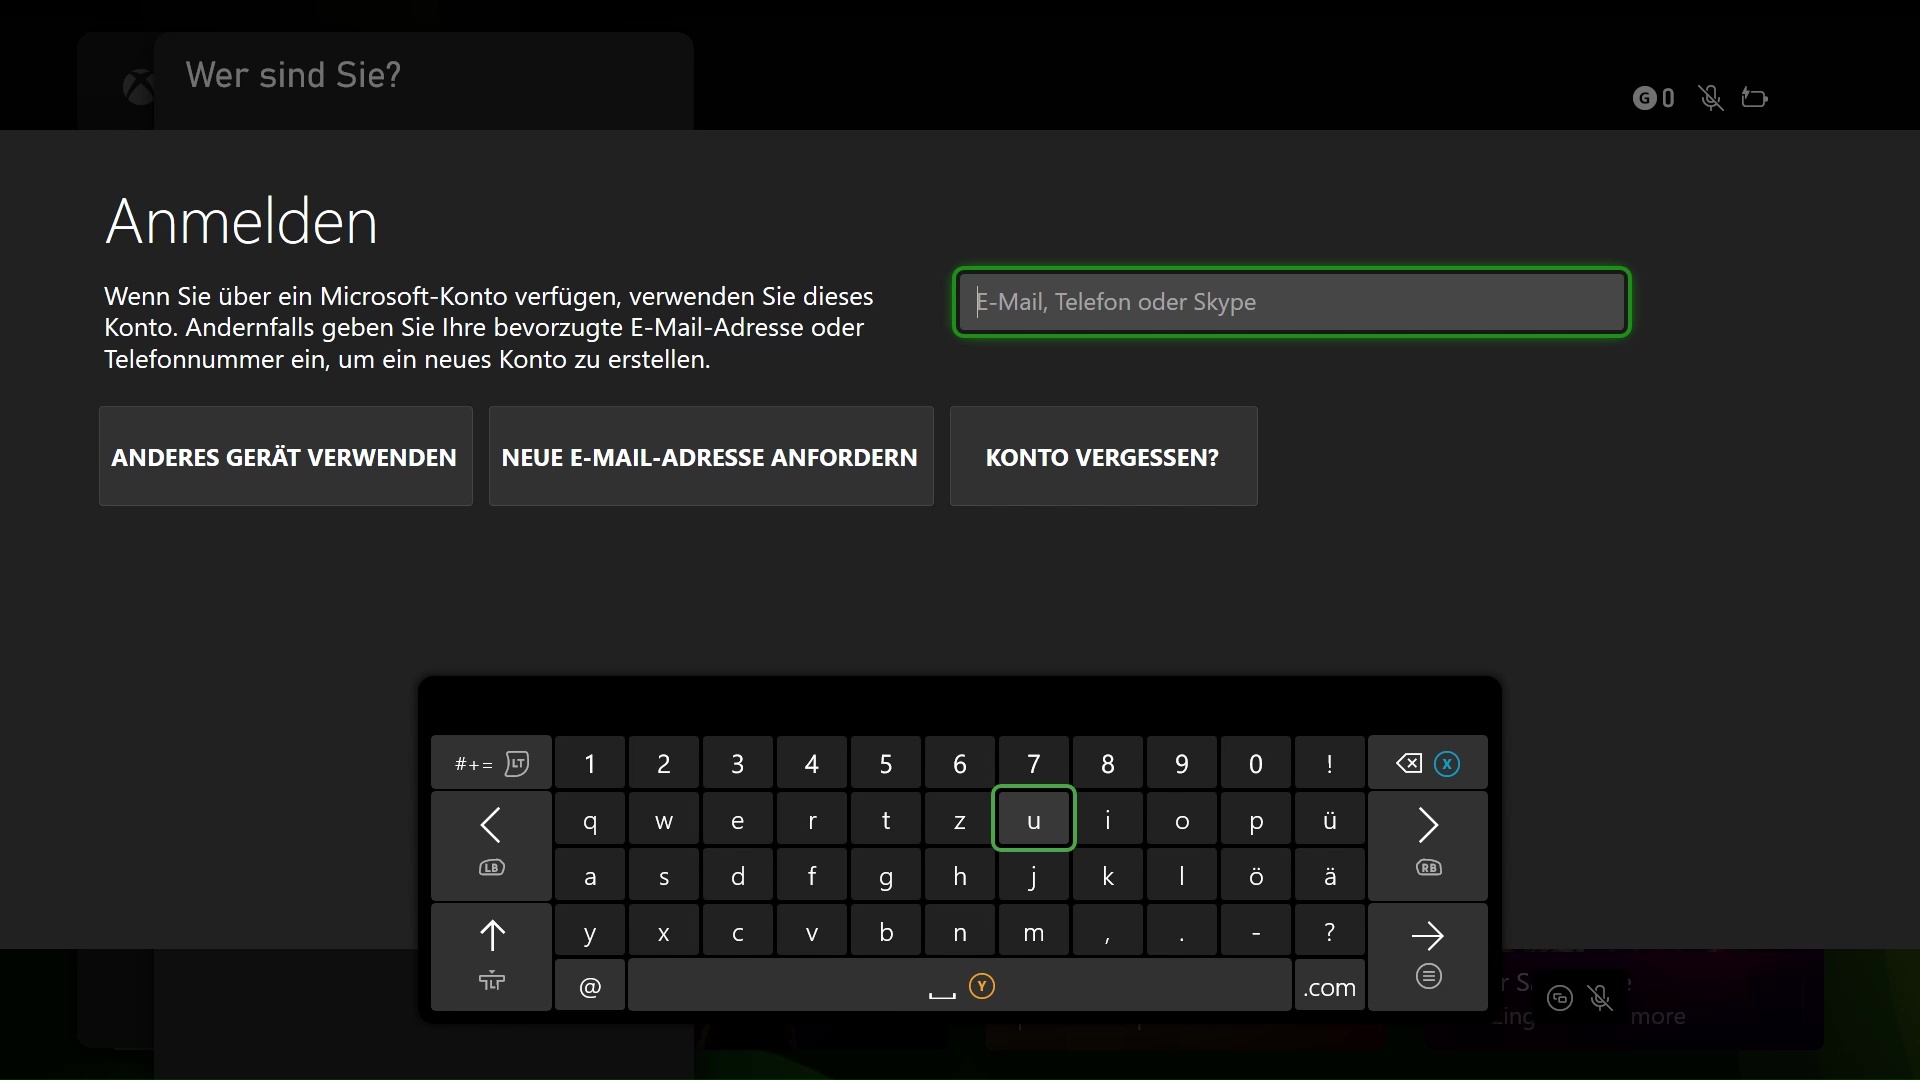Tap the l key
The height and width of the screenshot is (1080, 1920).
coord(1182,875)
